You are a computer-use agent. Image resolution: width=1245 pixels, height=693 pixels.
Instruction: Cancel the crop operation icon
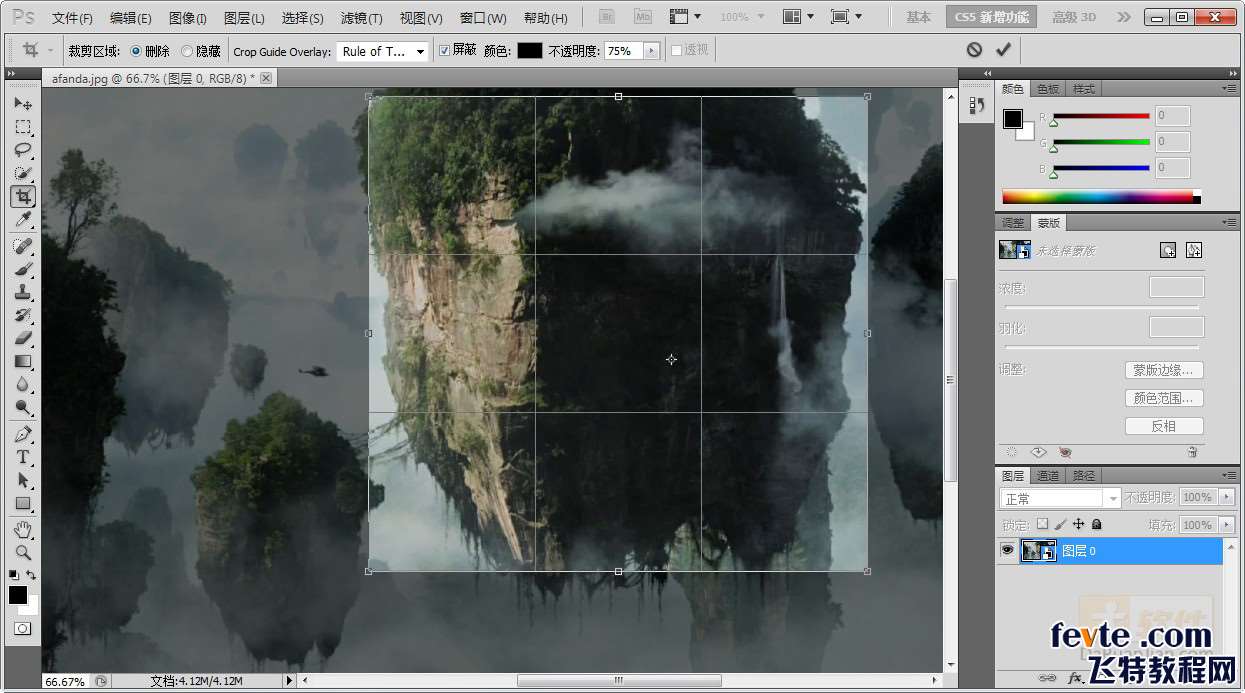974,50
